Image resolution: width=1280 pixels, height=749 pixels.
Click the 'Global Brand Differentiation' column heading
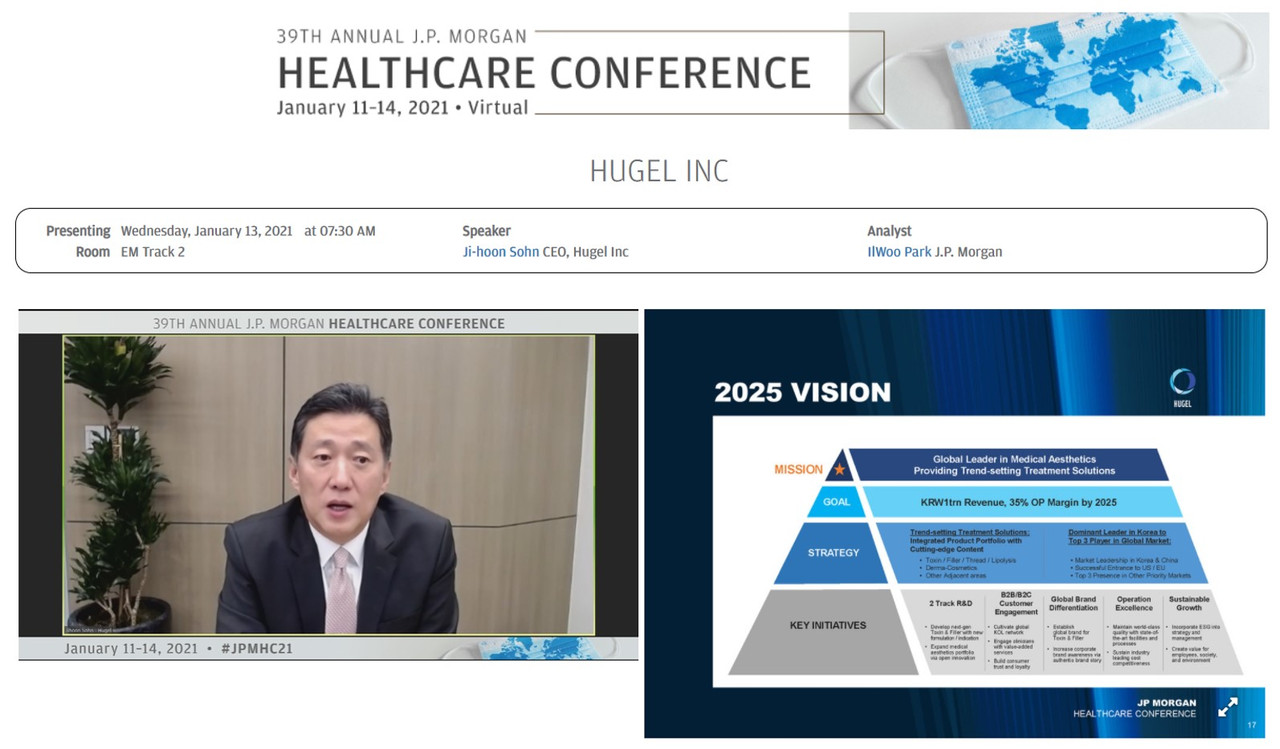1073,604
